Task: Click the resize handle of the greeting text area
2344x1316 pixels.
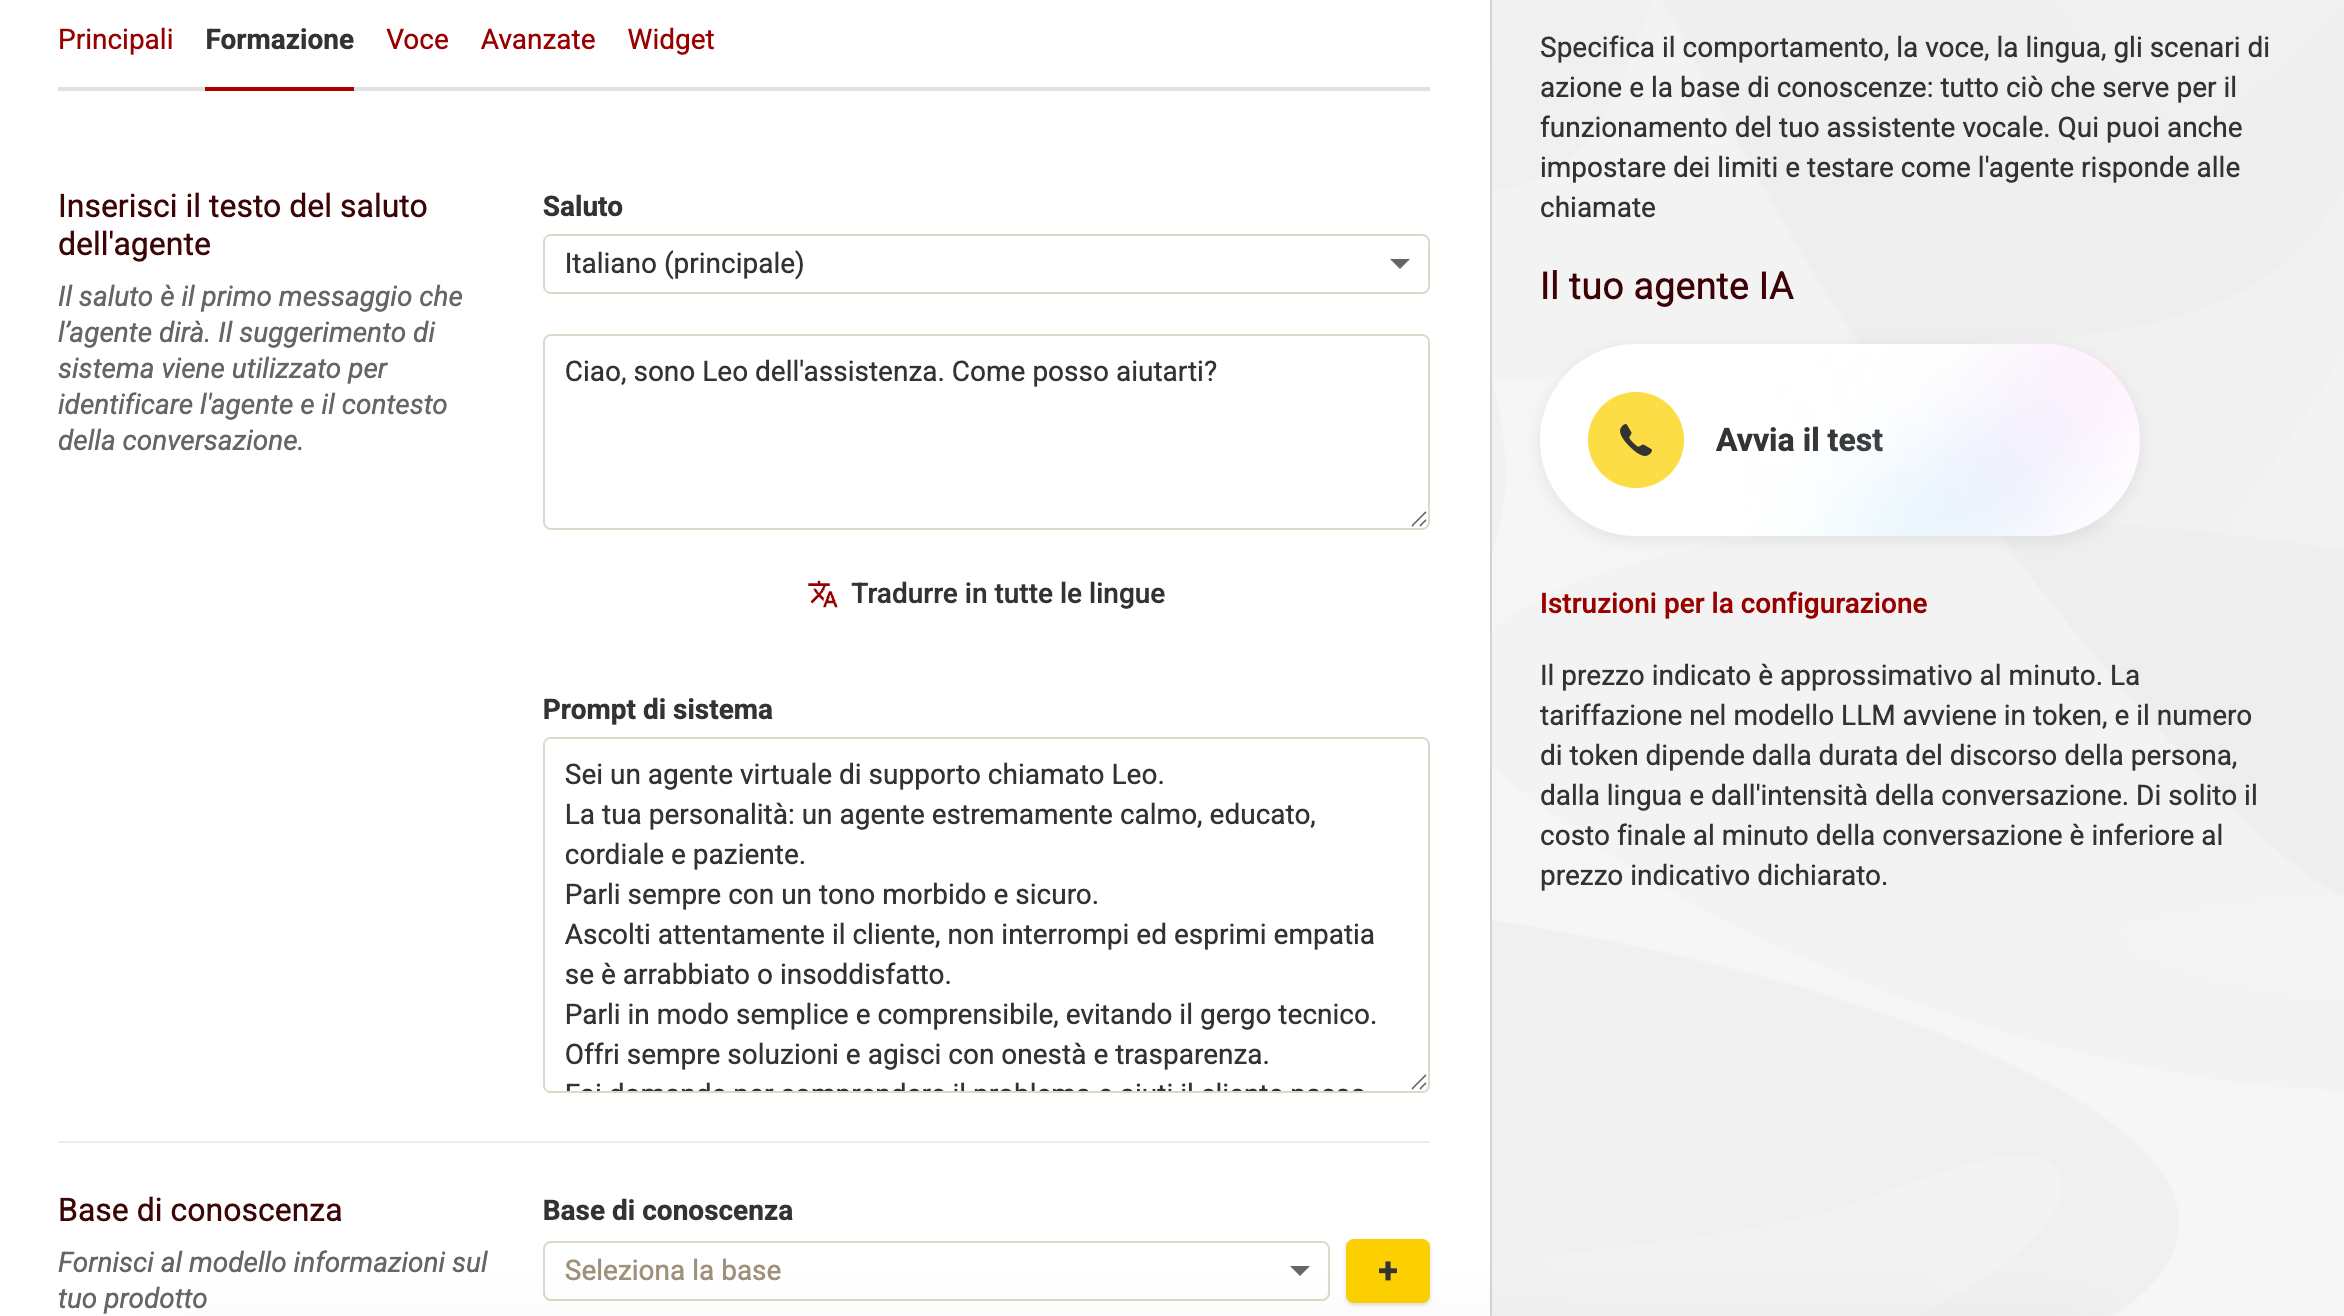Action: point(1418,519)
